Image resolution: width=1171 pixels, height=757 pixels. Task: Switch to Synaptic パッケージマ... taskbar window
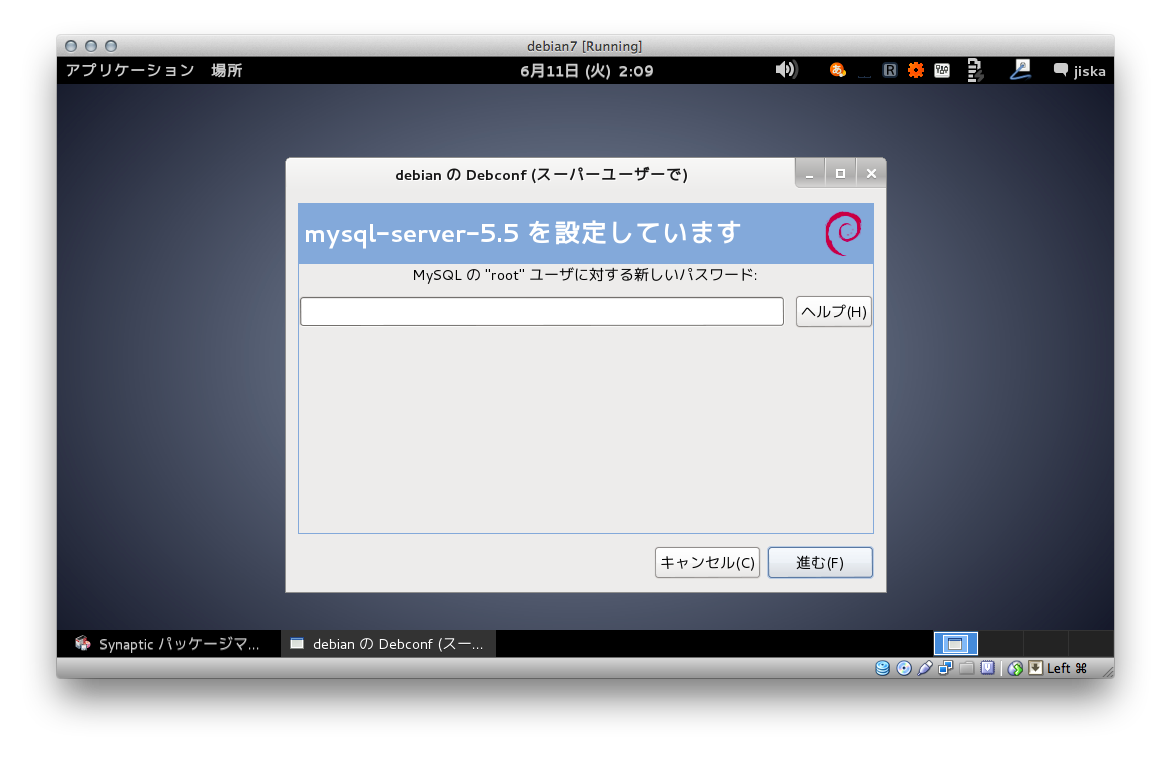click(169, 644)
